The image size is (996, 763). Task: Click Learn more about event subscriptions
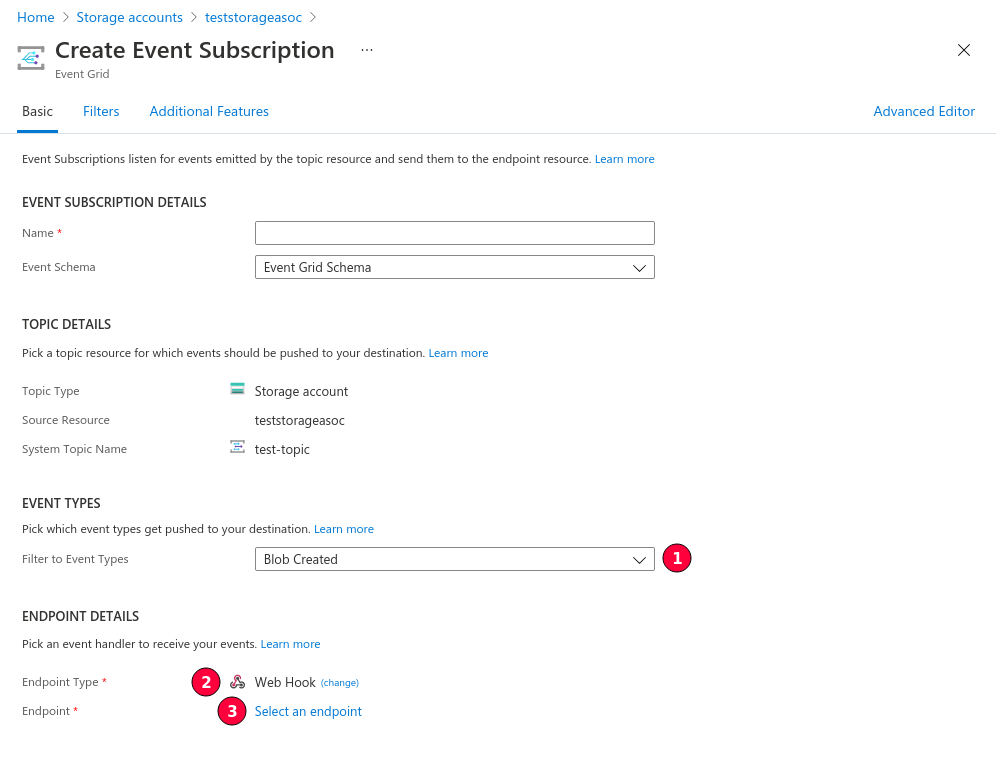coord(624,159)
